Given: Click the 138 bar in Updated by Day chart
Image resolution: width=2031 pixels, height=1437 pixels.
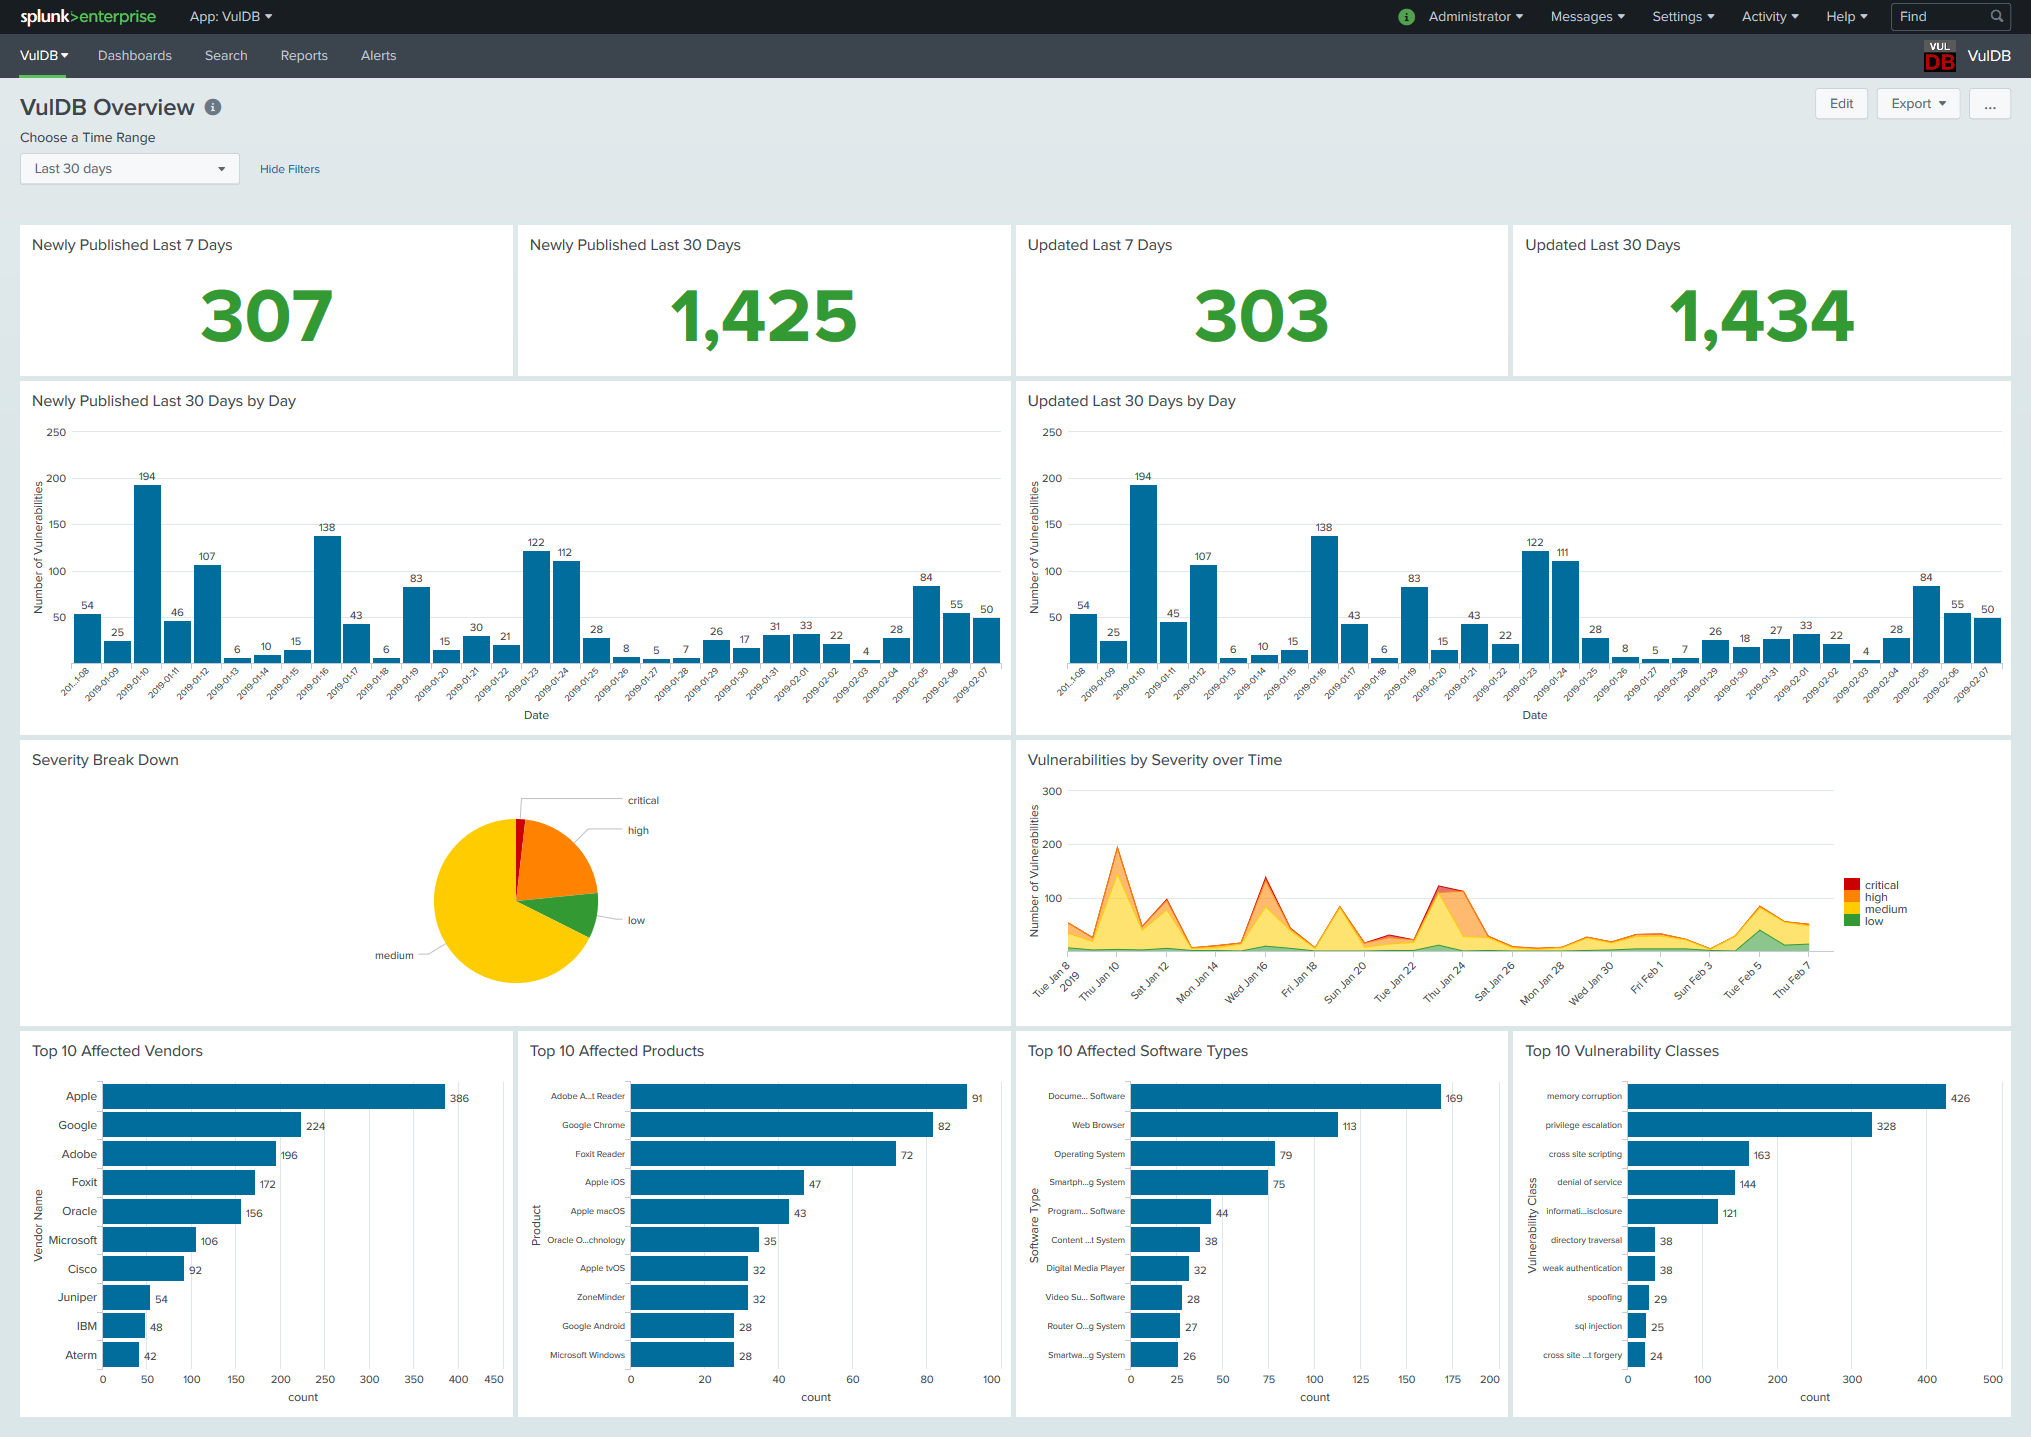Looking at the screenshot, I should (1324, 599).
